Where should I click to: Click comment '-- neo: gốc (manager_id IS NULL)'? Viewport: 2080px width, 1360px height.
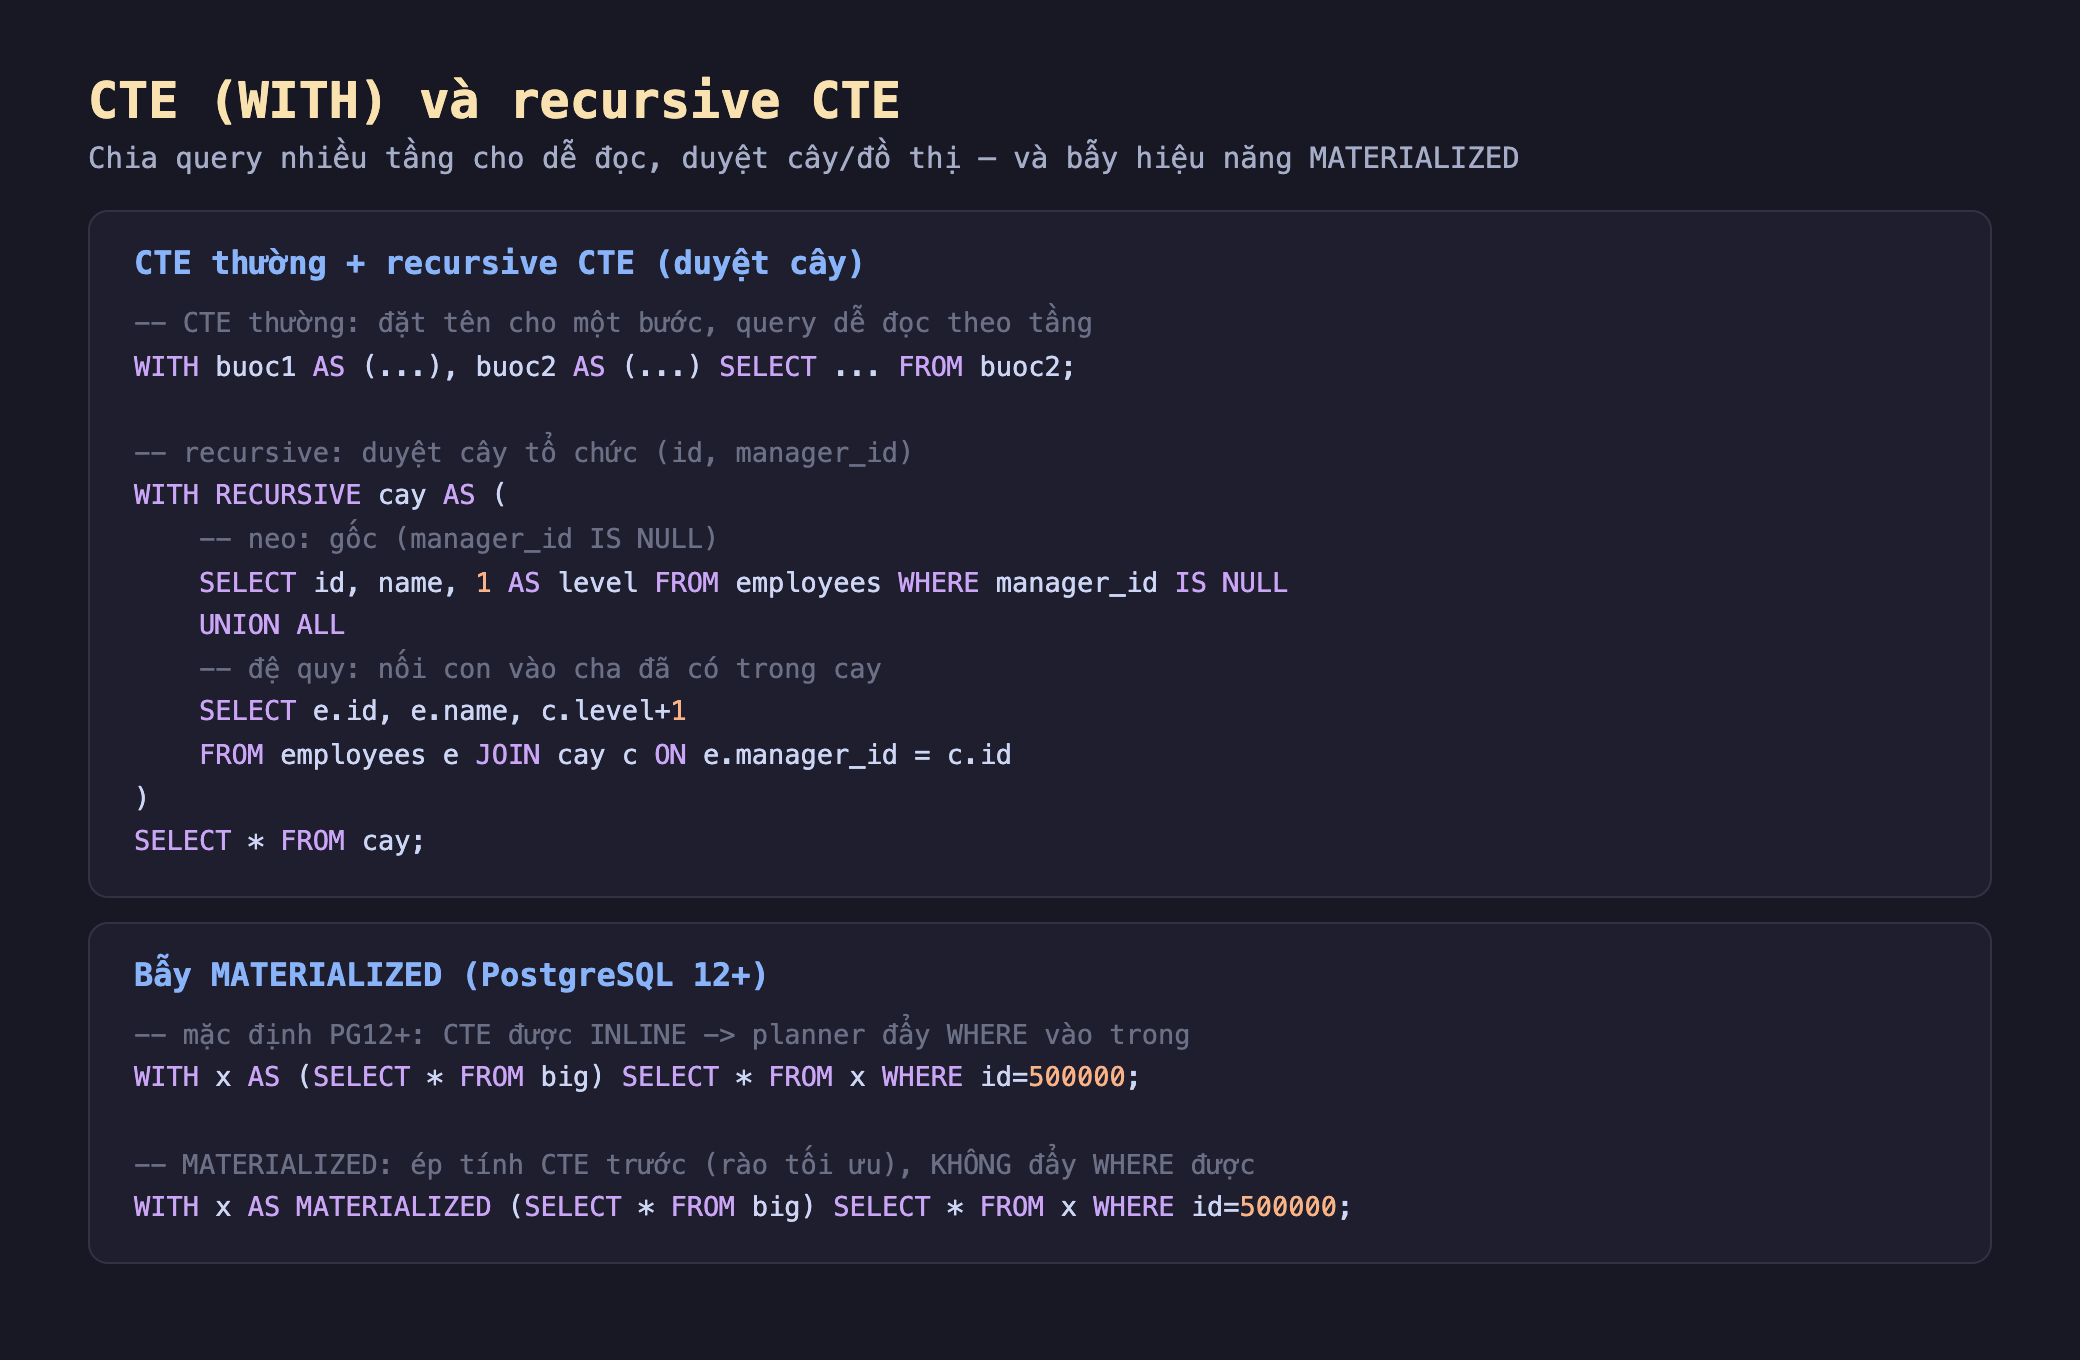(458, 539)
